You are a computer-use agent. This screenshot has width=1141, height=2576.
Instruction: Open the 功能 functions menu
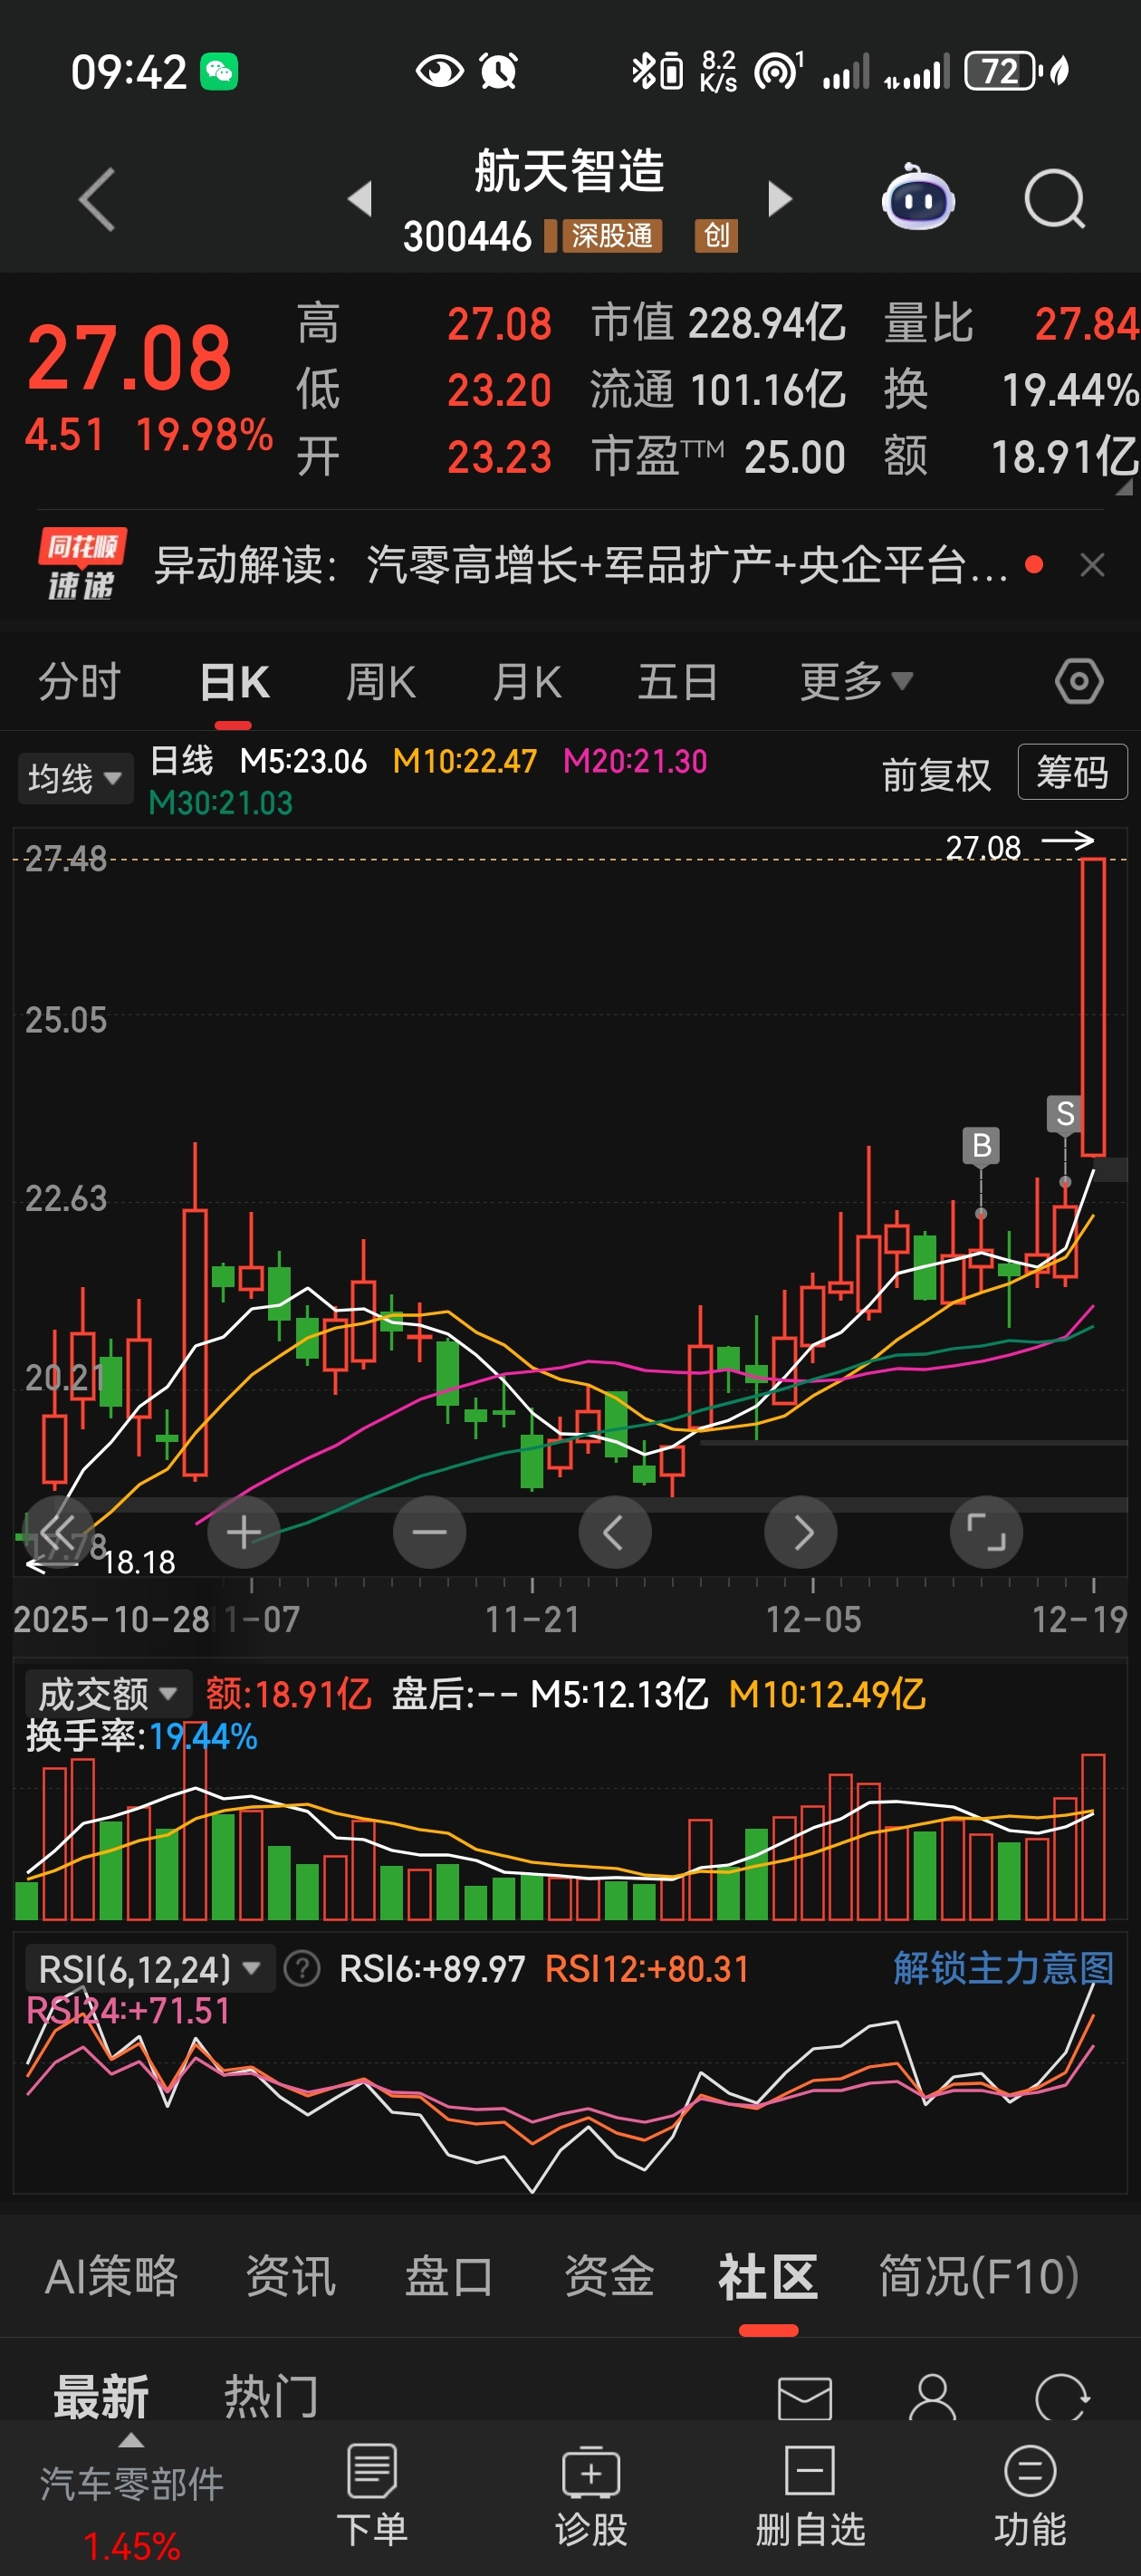coord(1030,2495)
